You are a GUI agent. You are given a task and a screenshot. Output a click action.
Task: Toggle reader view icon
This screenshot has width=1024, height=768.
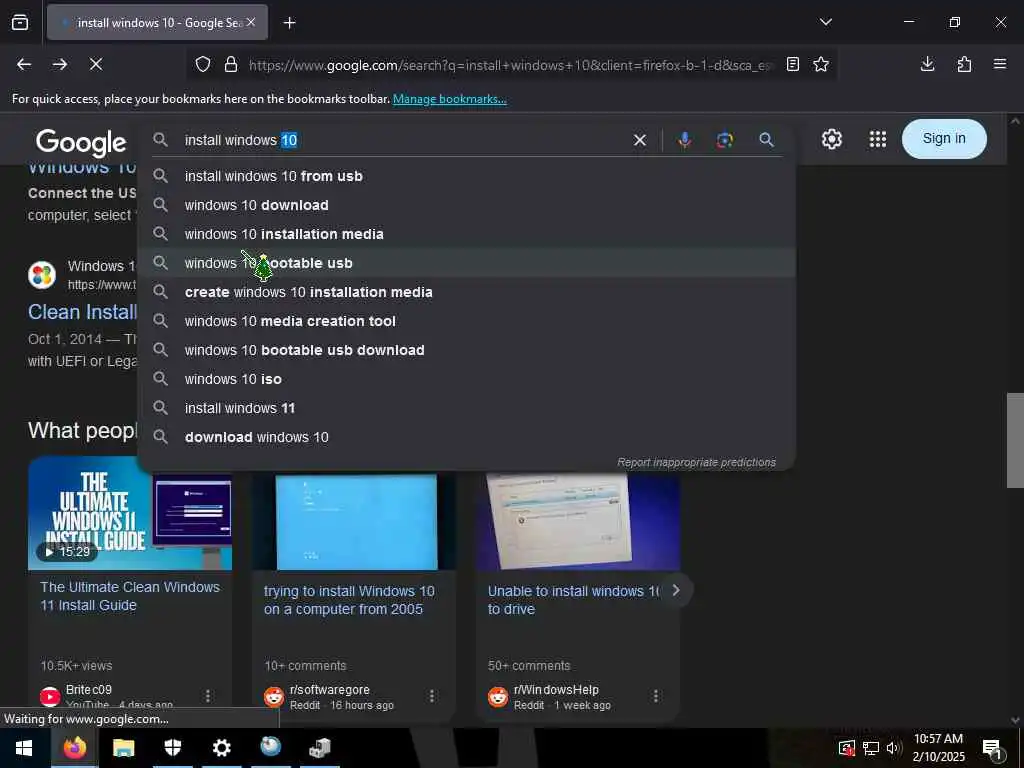pyautogui.click(x=792, y=65)
